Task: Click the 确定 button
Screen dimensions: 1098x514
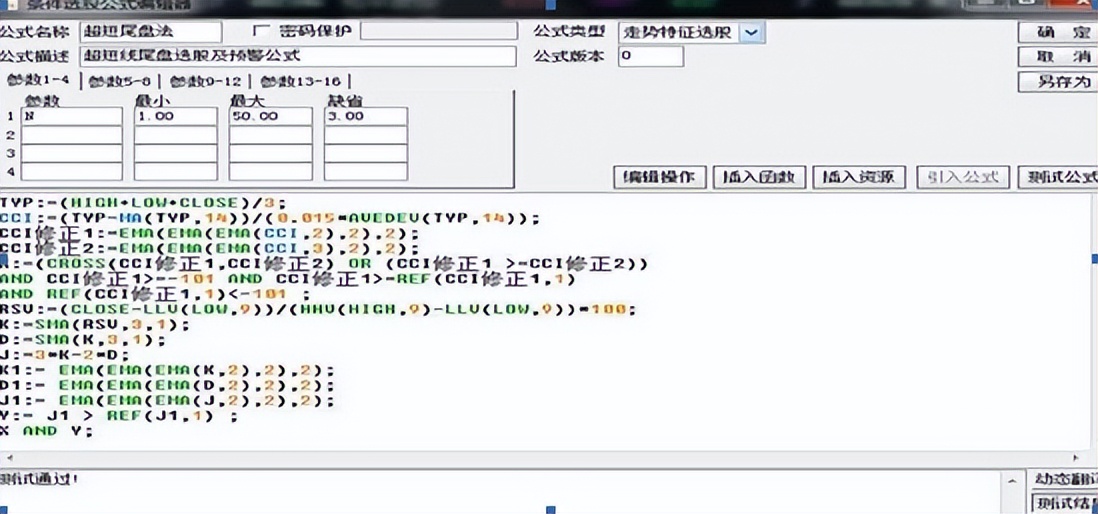Action: pyautogui.click(x=1057, y=32)
